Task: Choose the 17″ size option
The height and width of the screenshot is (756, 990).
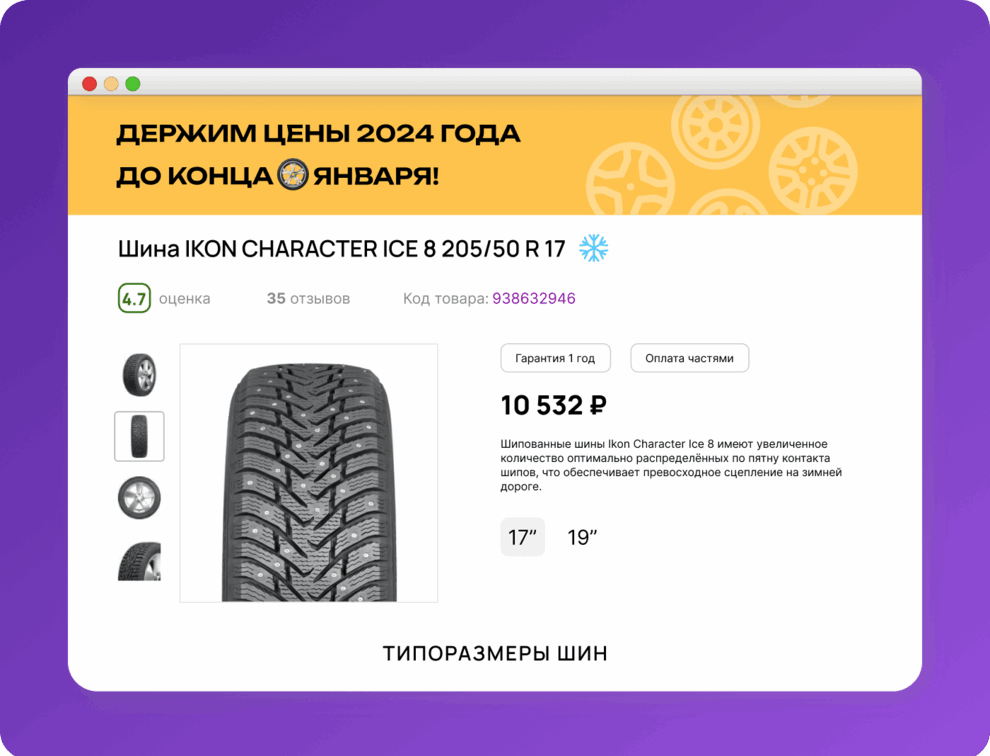Action: (x=522, y=537)
